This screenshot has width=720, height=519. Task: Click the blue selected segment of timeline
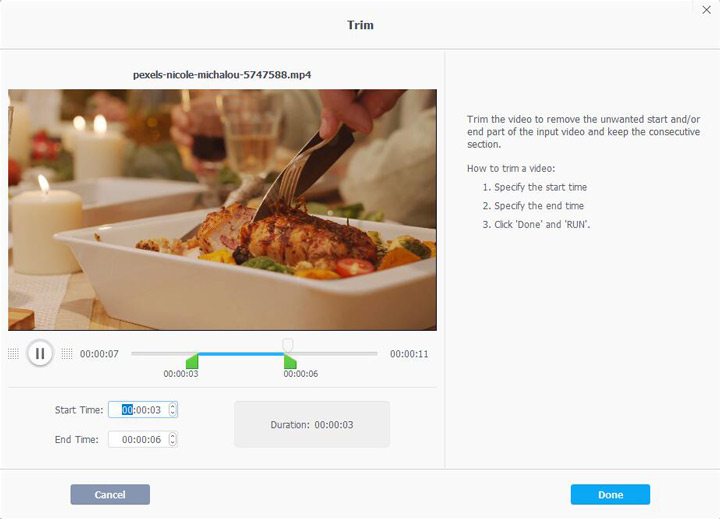241,354
